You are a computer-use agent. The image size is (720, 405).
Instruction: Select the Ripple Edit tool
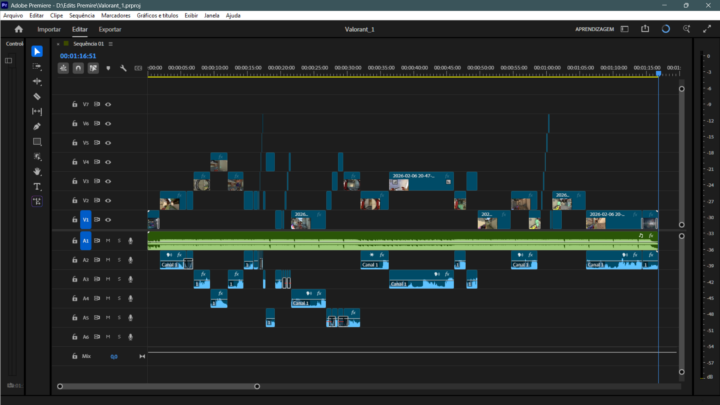point(37,81)
